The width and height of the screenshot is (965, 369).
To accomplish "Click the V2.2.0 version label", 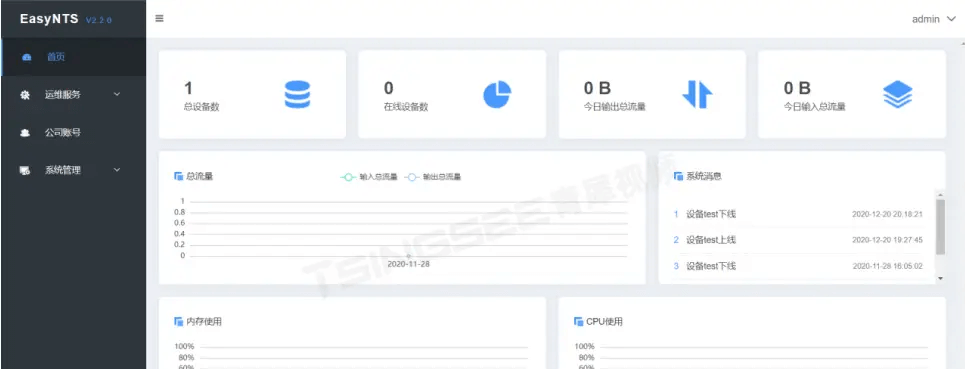I will (98, 20).
